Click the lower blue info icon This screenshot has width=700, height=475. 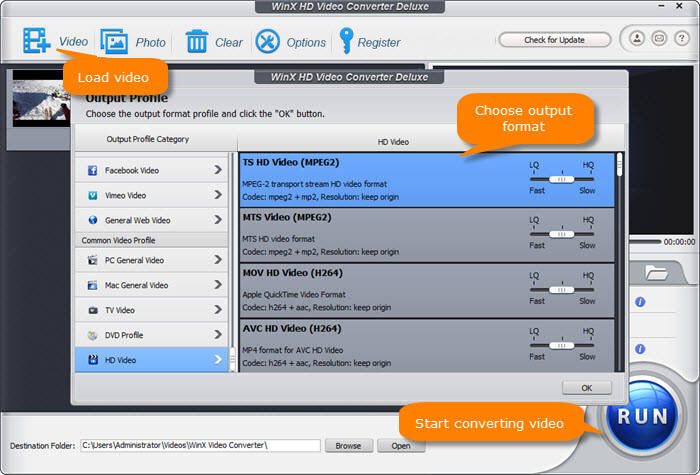tap(640, 349)
